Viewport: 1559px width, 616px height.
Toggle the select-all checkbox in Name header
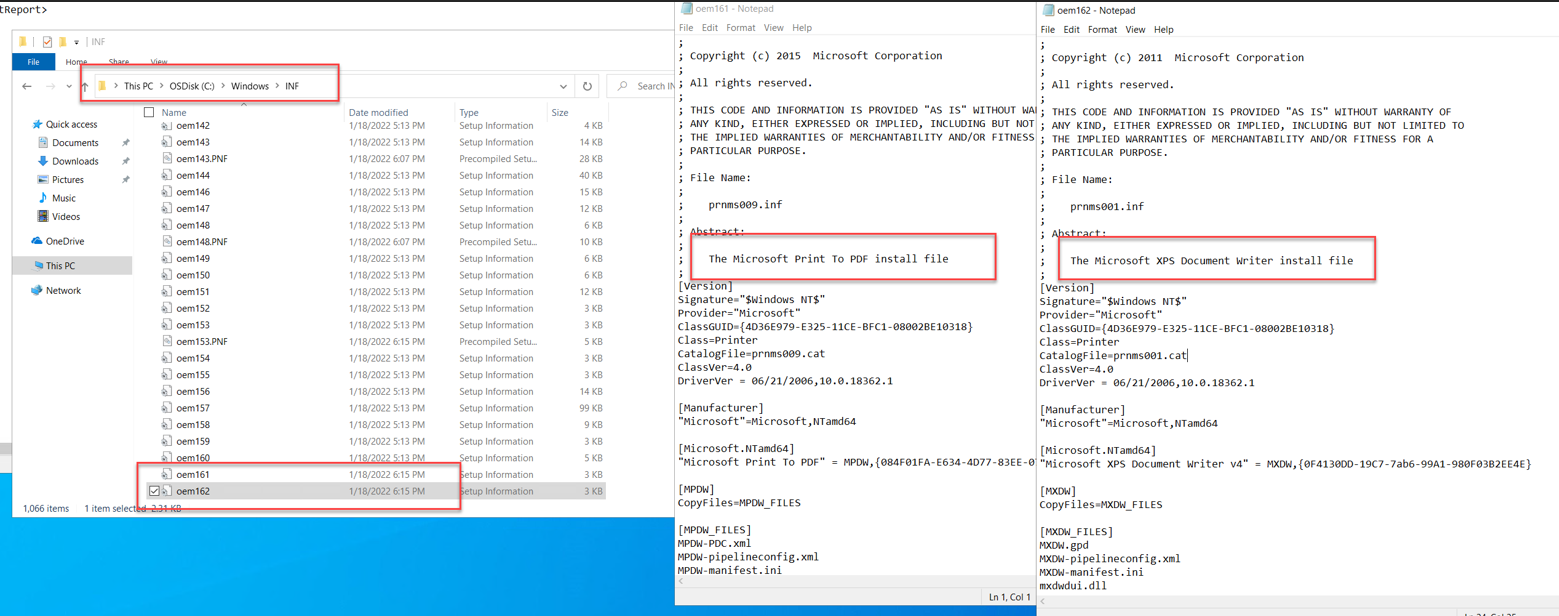149,113
